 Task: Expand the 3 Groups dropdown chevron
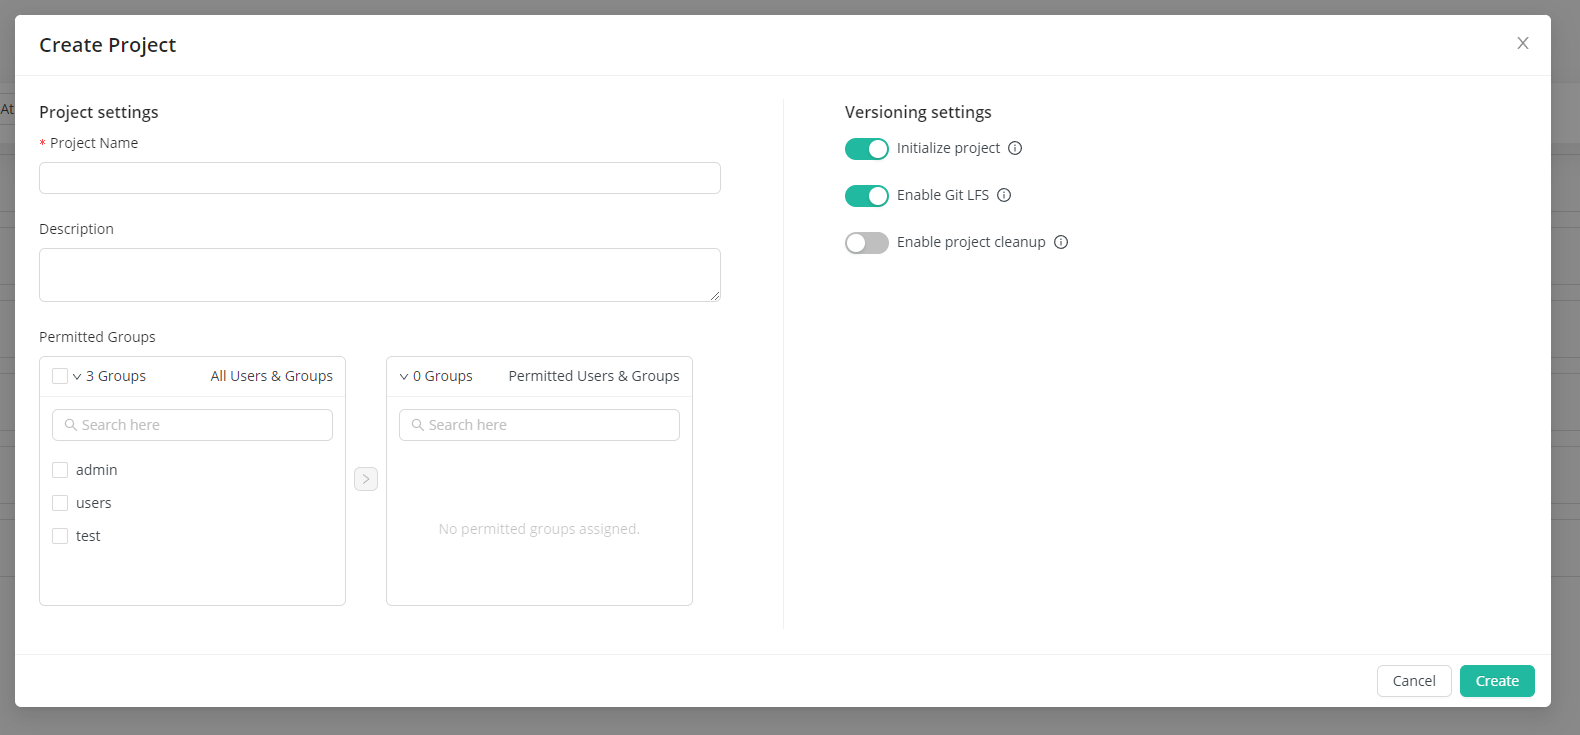click(x=77, y=377)
